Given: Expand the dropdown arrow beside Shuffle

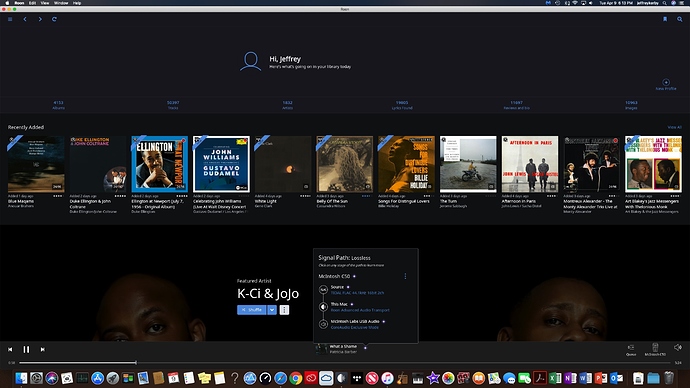Looking at the screenshot, I should pos(272,310).
